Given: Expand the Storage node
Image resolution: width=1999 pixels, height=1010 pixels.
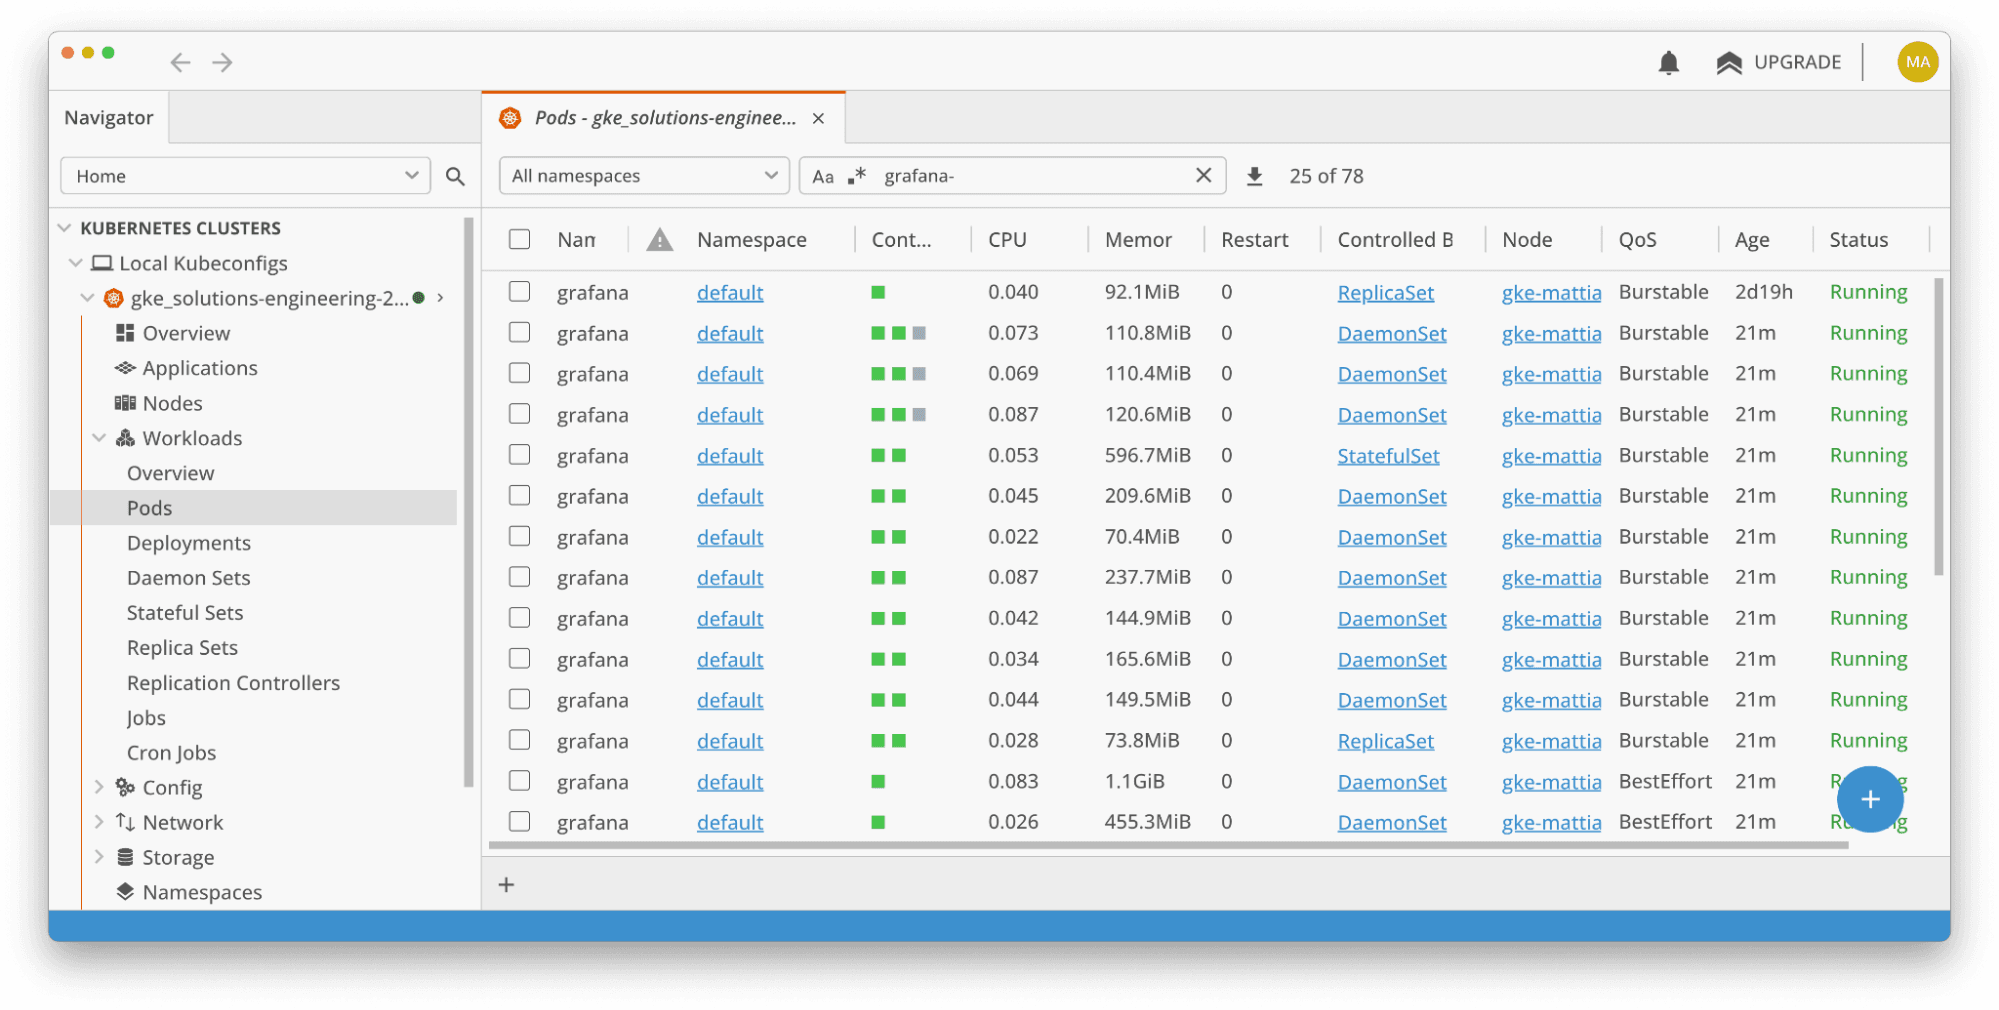Looking at the screenshot, I should (x=99, y=858).
